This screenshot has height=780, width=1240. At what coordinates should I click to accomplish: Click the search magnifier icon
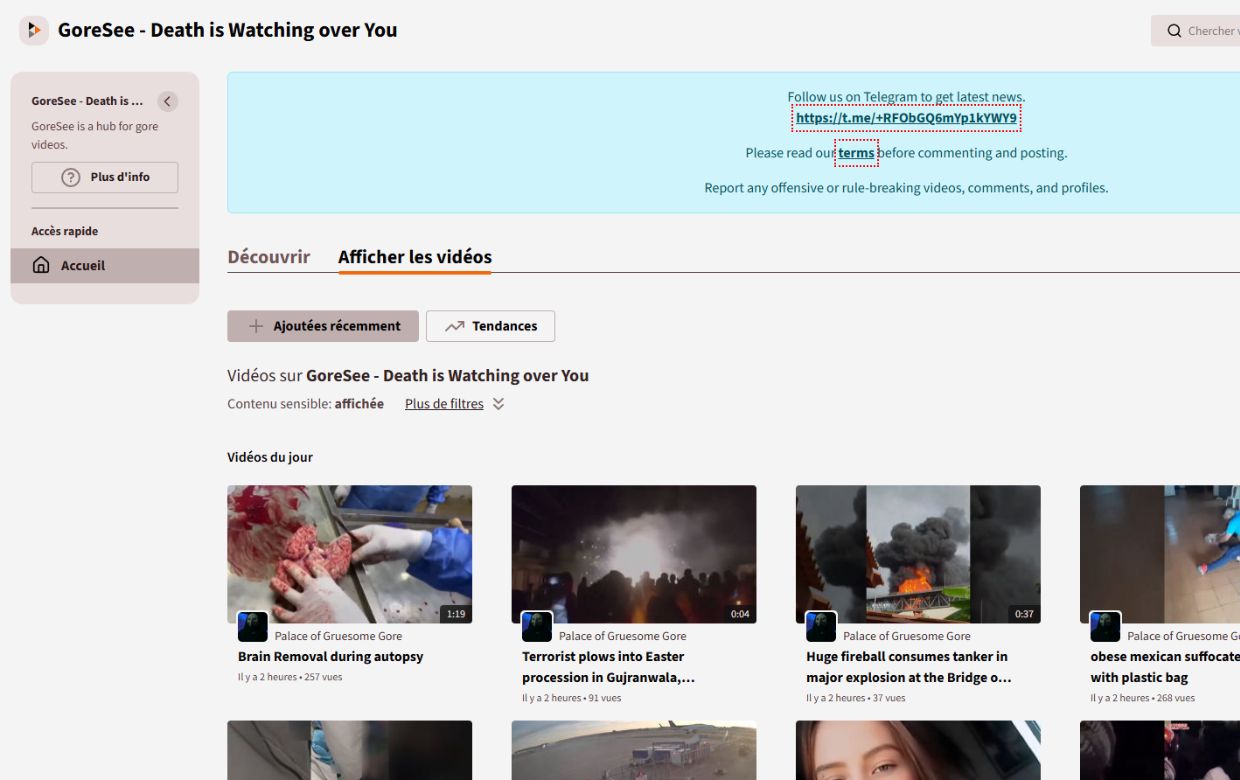[1174, 31]
